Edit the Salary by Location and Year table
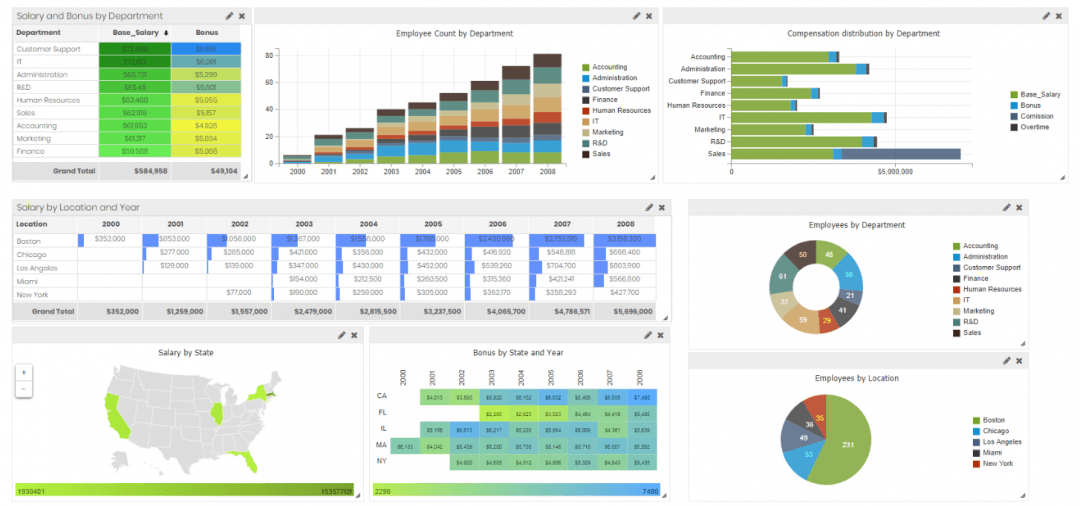 649,207
